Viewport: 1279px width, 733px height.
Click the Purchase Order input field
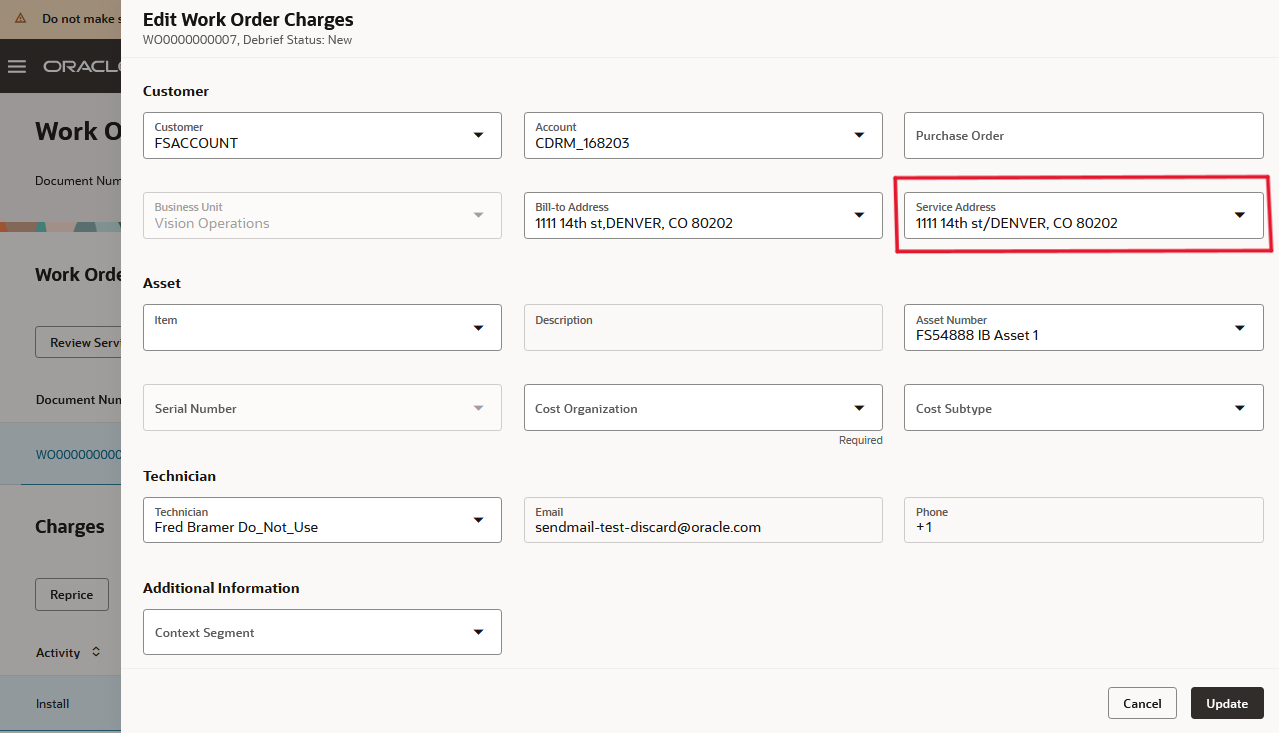click(1083, 135)
